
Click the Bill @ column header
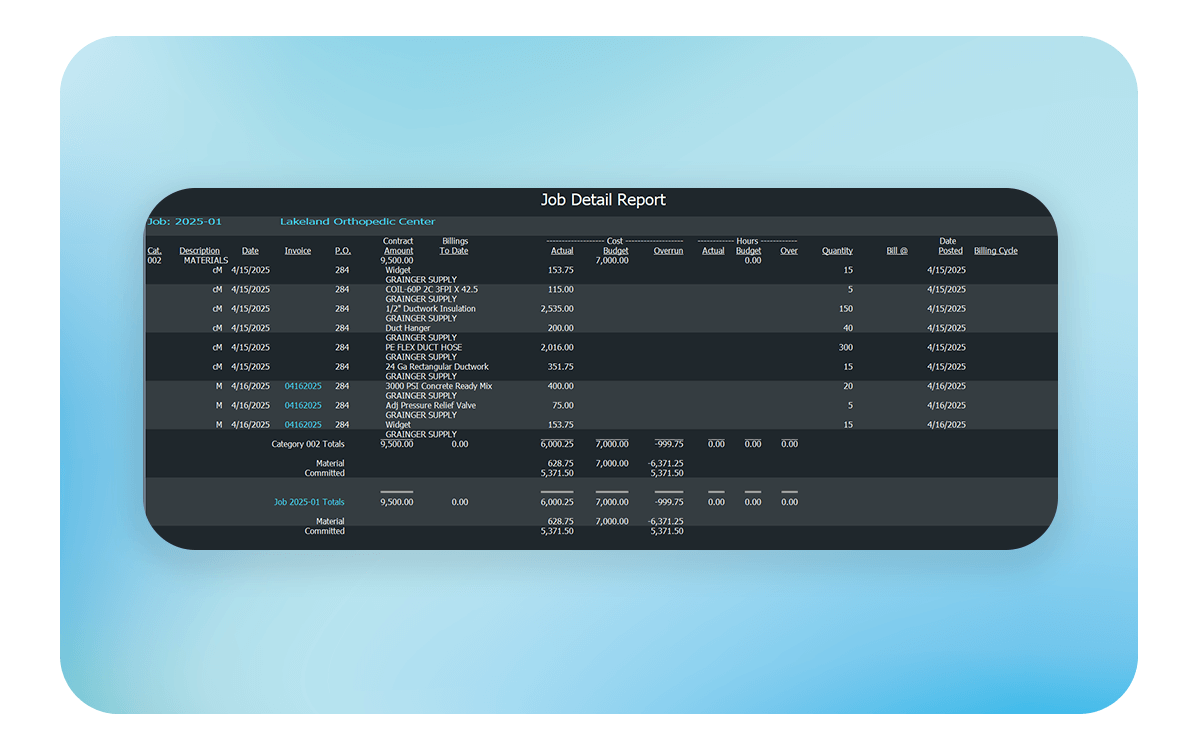click(896, 251)
